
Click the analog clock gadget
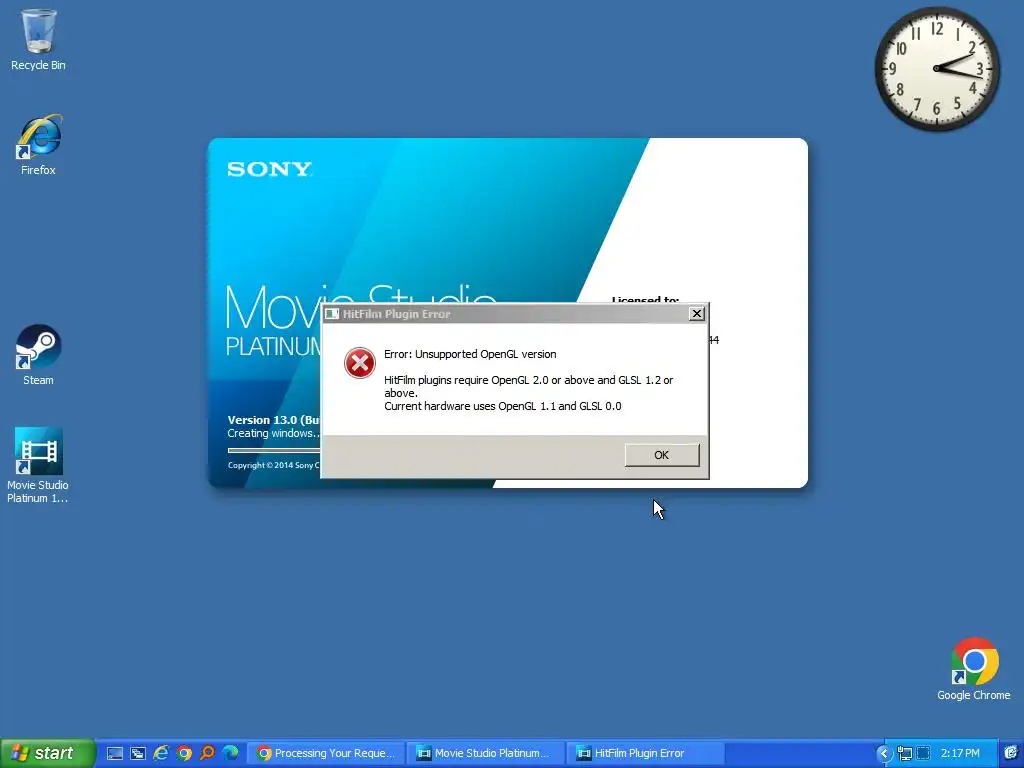pyautogui.click(x=937, y=69)
